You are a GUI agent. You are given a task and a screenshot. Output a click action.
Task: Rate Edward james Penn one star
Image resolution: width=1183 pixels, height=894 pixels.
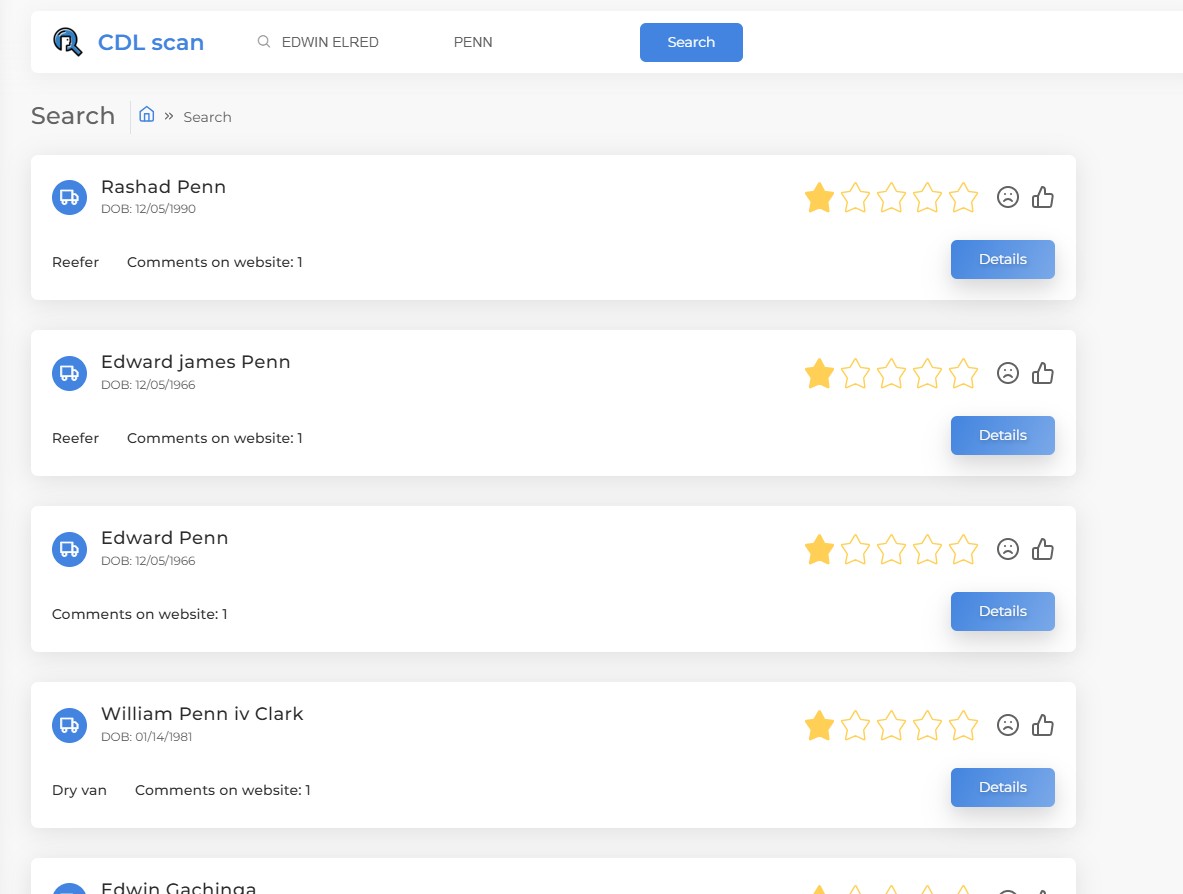click(x=819, y=373)
